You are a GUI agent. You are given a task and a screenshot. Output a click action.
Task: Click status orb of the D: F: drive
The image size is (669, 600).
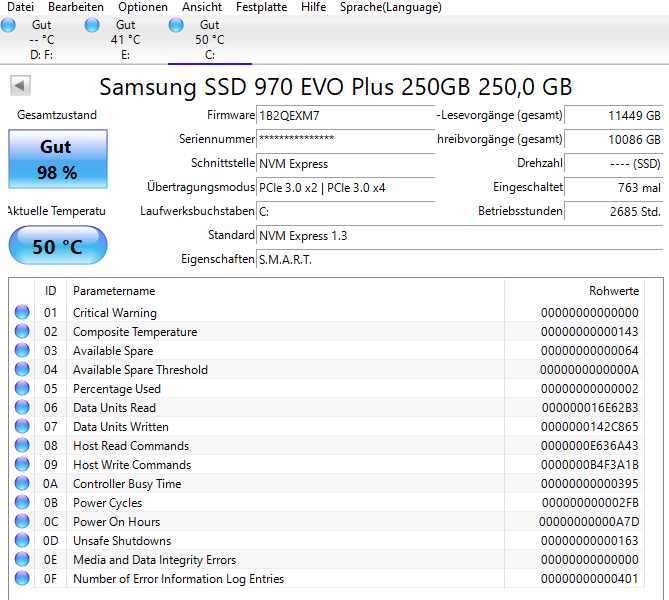point(8,25)
